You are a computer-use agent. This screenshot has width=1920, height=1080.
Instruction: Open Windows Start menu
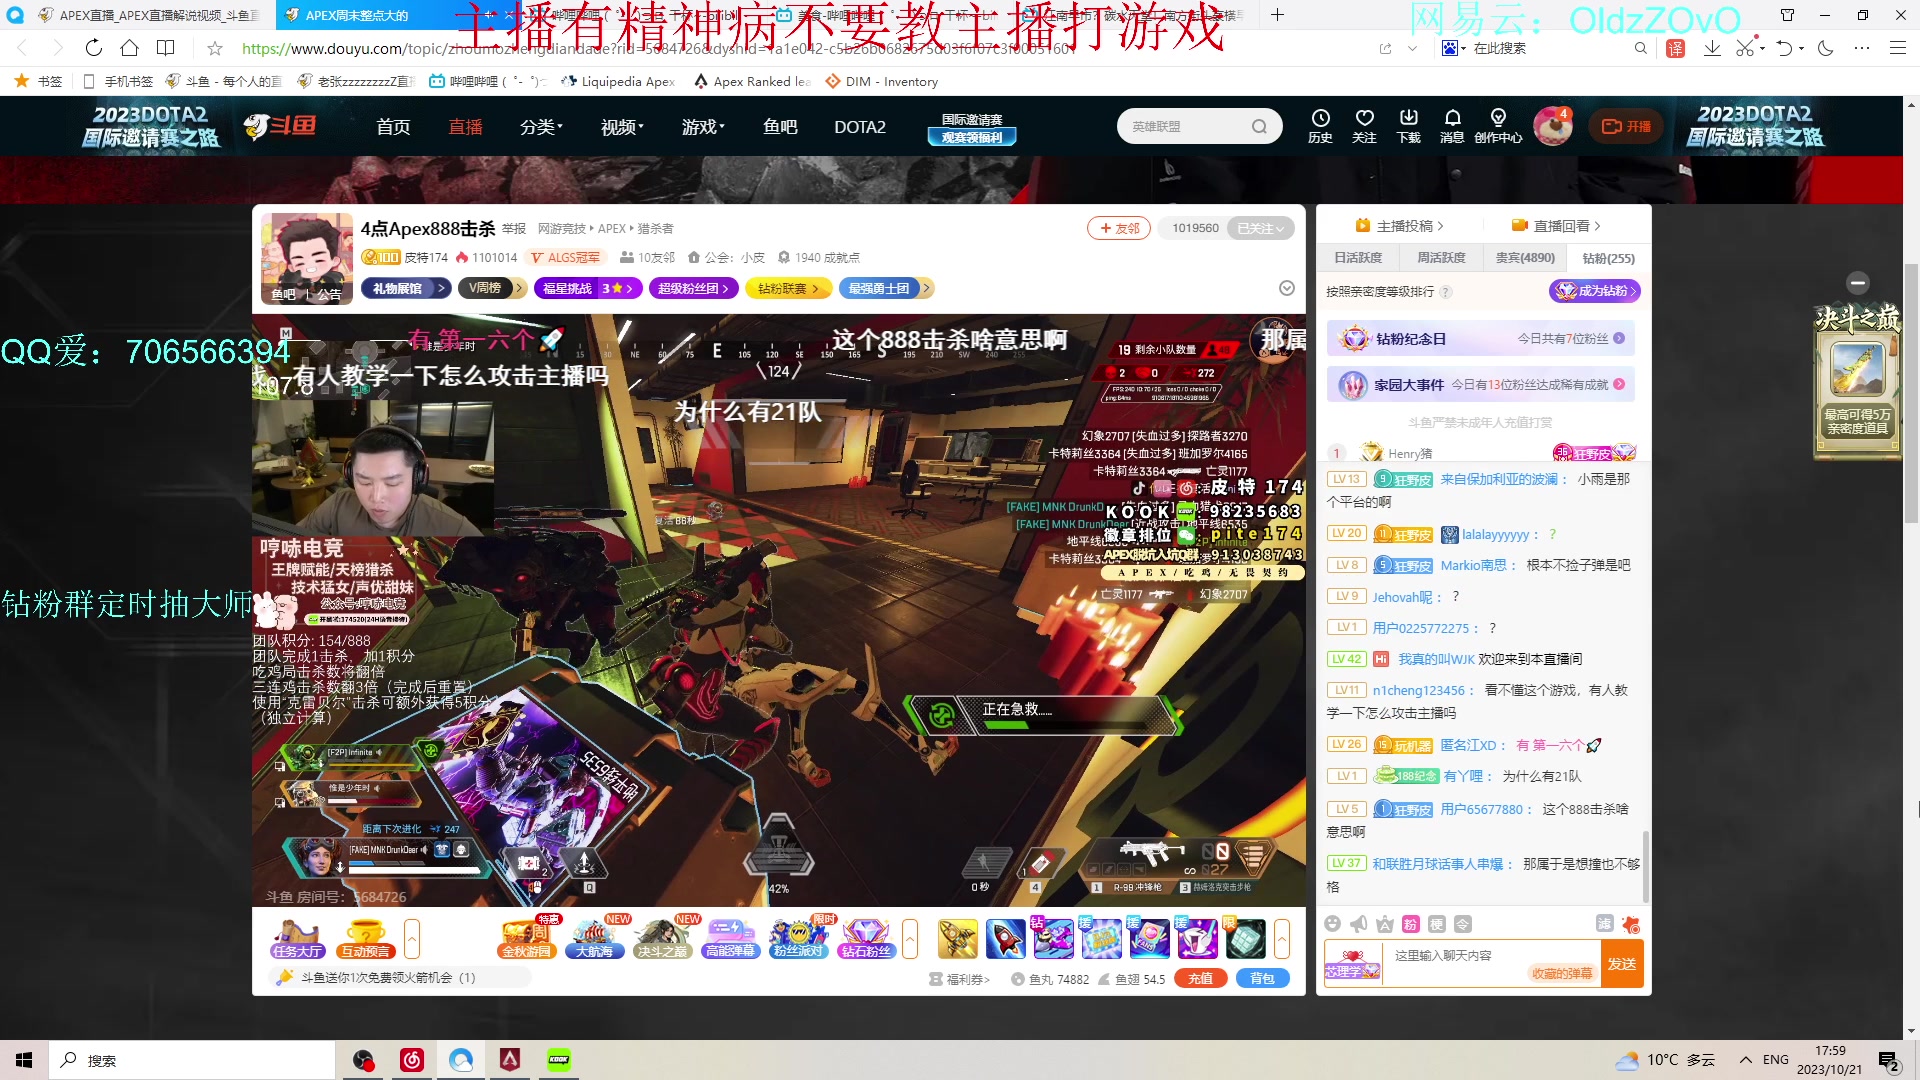[24, 1060]
